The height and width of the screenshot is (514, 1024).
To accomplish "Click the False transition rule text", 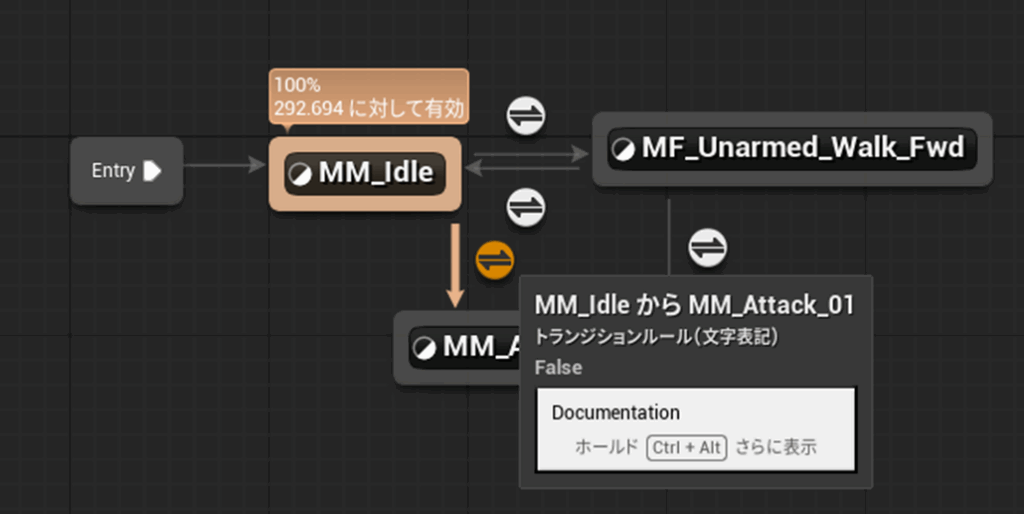I will pos(558,368).
